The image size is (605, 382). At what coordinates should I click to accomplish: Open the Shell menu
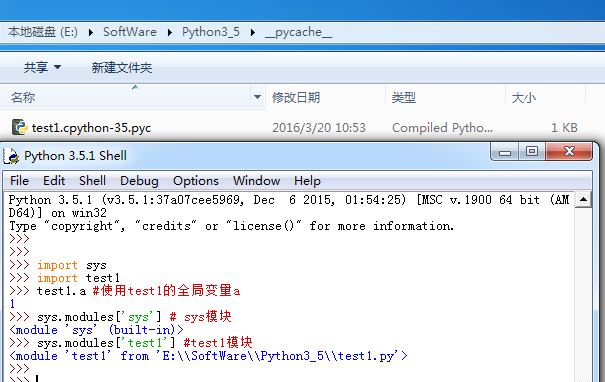92,181
